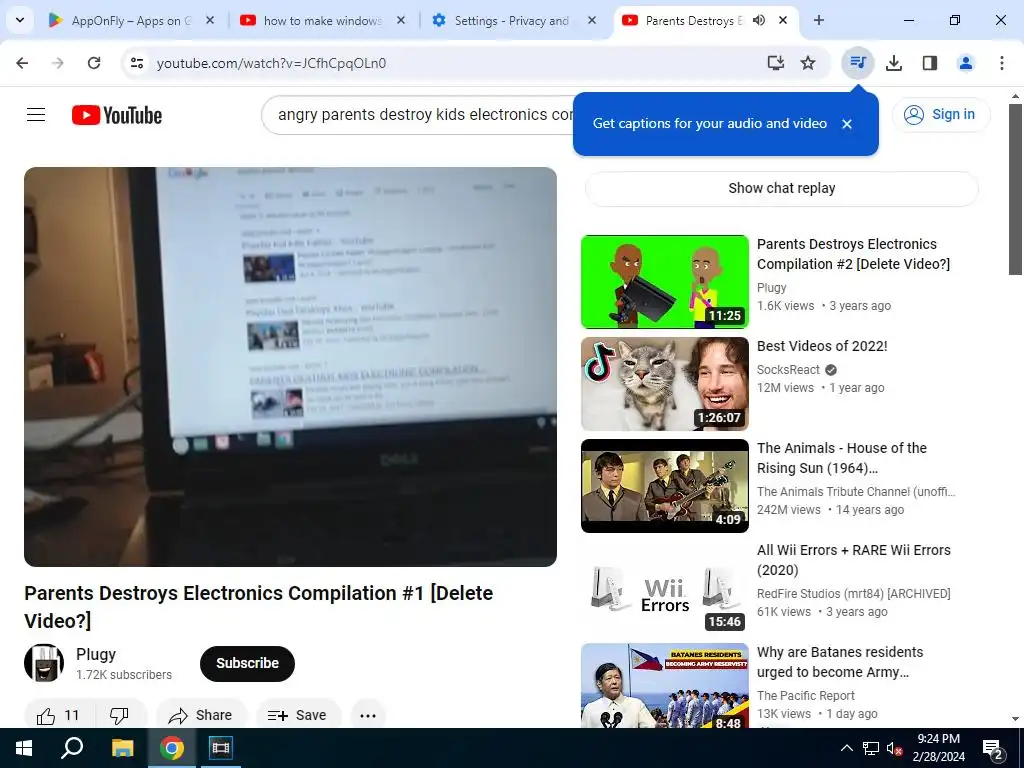This screenshot has width=1024, height=768.
Task: Install YouTube app icon in address bar
Action: coord(776,63)
